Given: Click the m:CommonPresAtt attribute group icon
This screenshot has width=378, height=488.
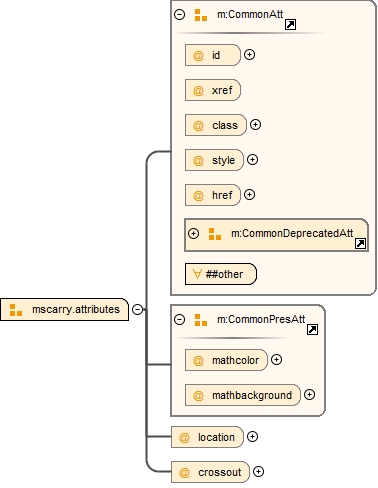Looking at the screenshot, I should 201,320.
